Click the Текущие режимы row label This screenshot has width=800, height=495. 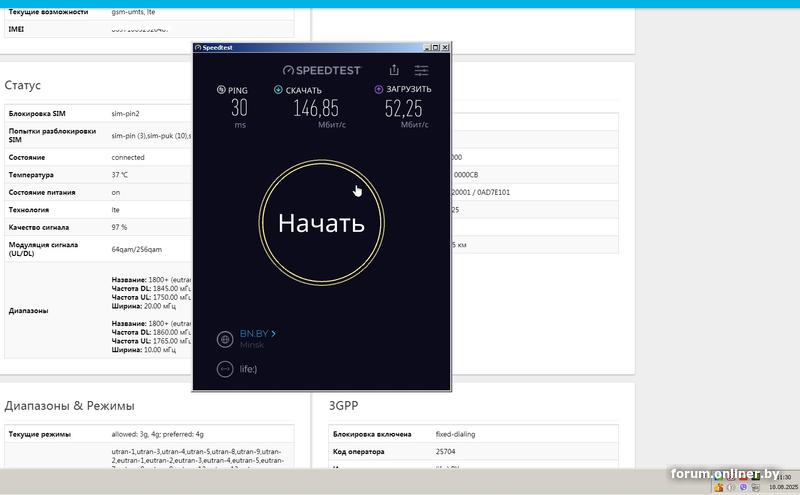coord(40,434)
